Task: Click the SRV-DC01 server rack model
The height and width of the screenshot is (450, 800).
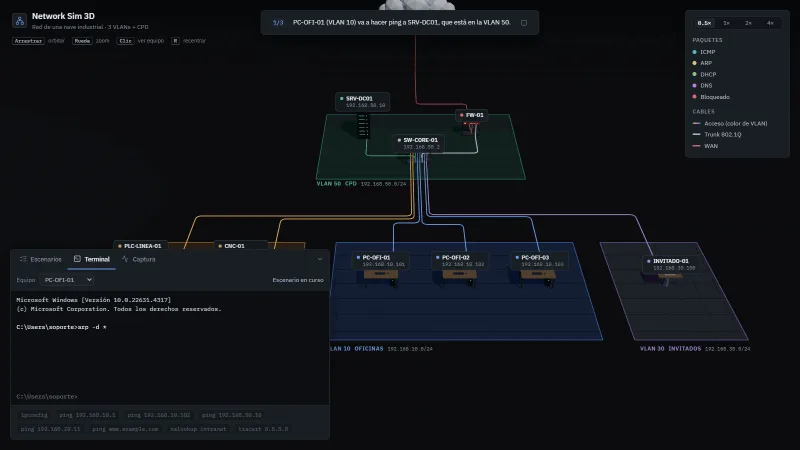Action: tap(363, 126)
